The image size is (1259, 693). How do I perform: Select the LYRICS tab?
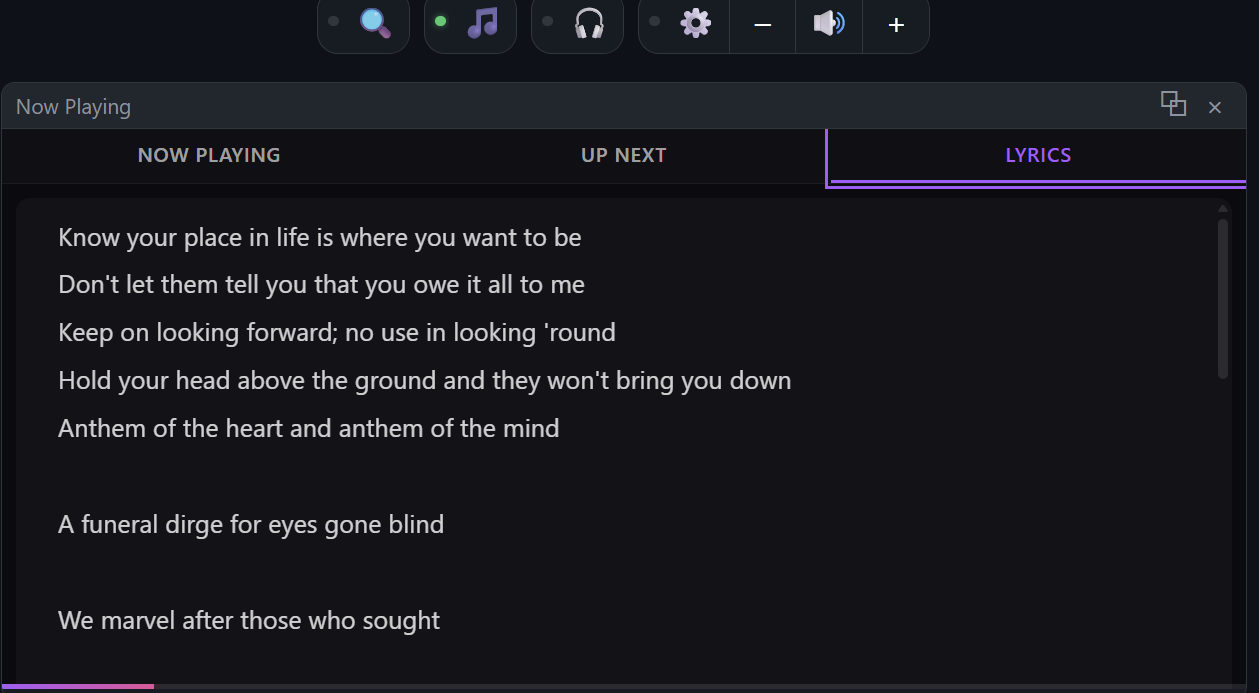[1038, 155]
